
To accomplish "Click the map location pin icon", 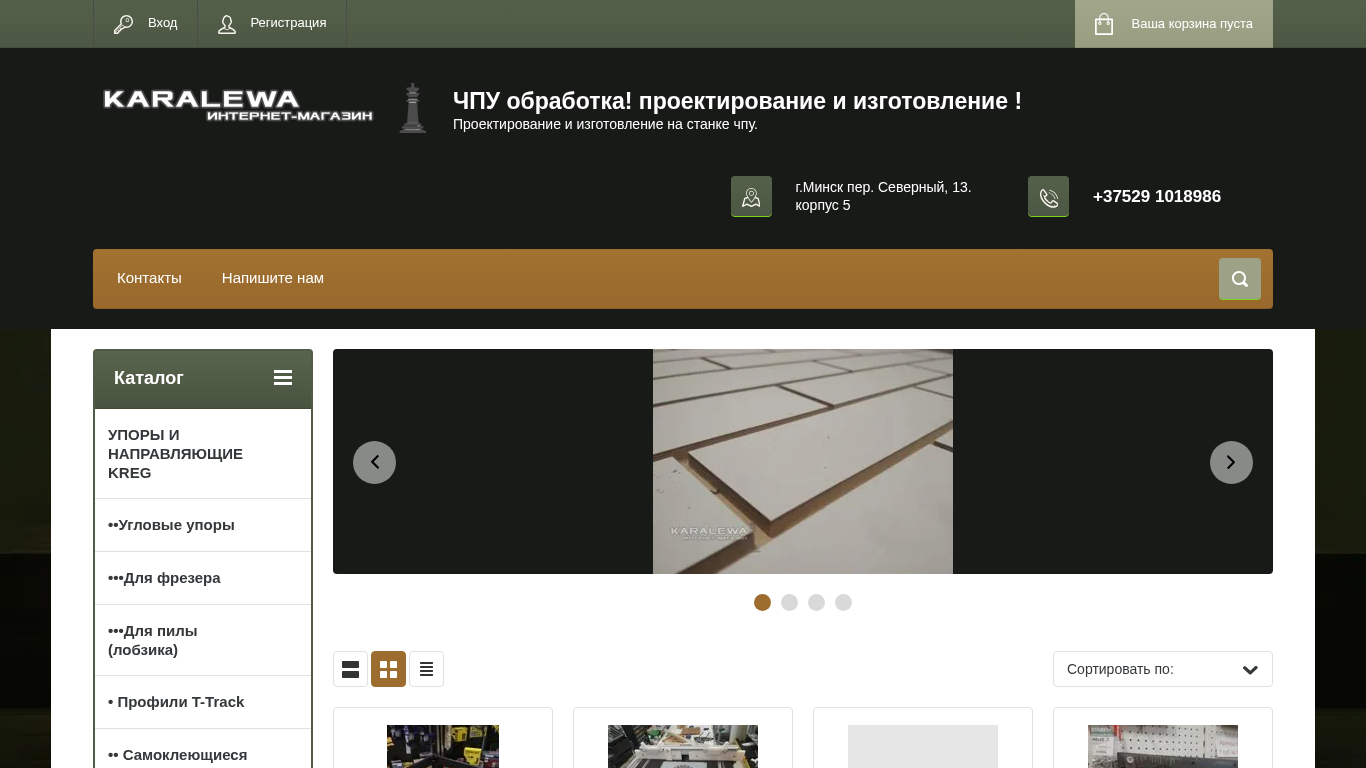I will coord(751,197).
